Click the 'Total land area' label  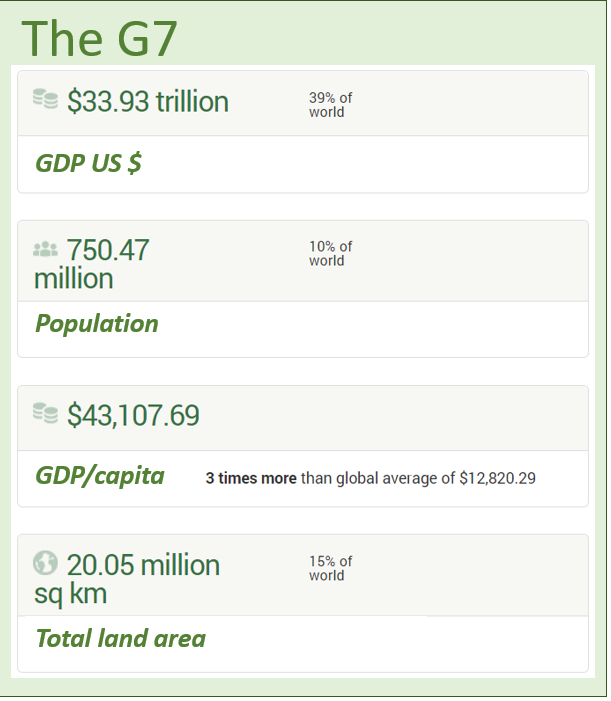point(120,638)
